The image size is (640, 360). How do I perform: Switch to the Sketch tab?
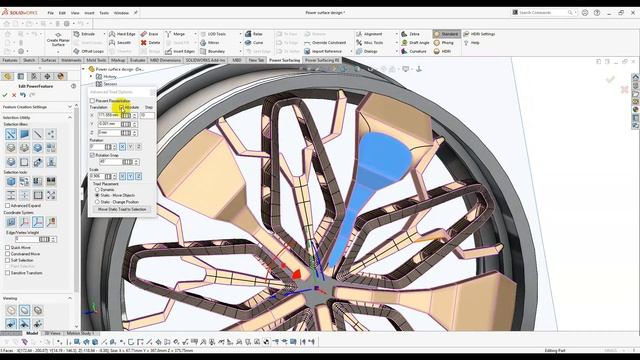tap(29, 60)
